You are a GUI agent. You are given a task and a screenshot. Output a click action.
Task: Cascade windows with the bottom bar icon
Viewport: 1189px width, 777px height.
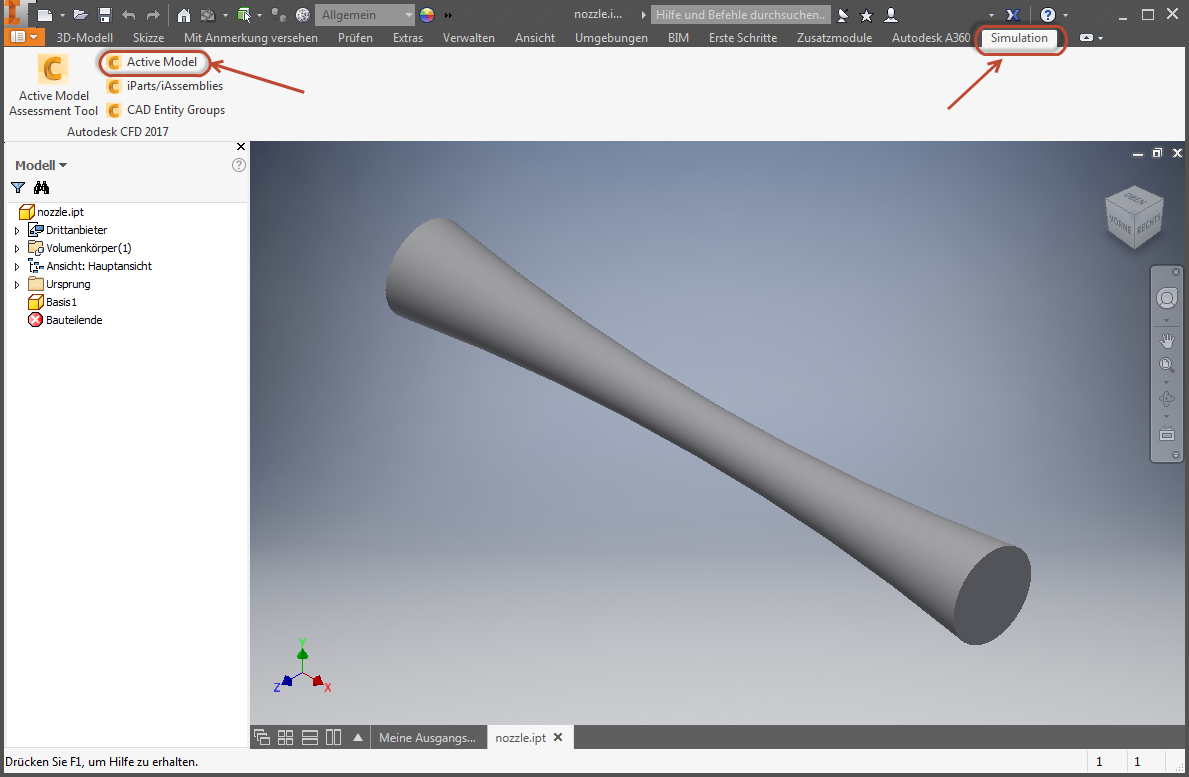click(x=262, y=737)
